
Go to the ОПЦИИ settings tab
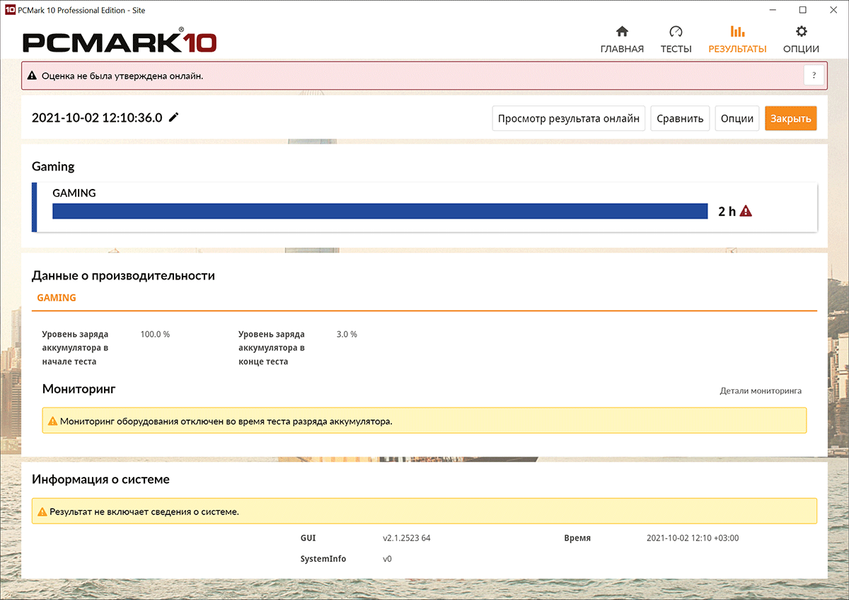tap(801, 40)
